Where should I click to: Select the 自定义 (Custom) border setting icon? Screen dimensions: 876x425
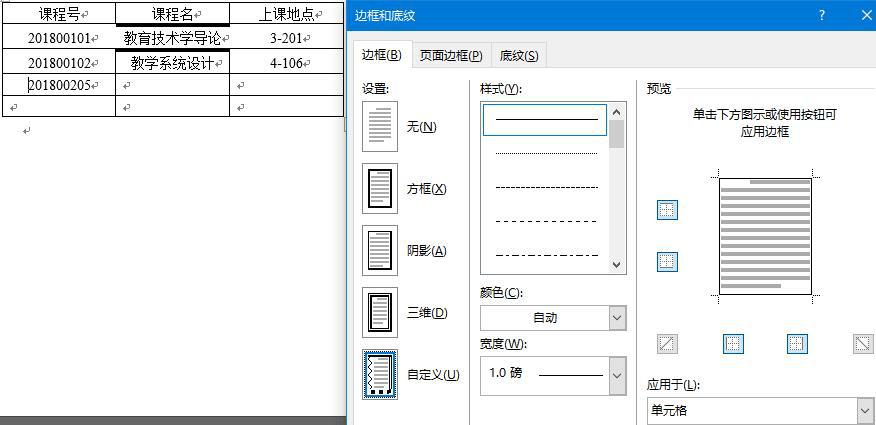point(380,375)
